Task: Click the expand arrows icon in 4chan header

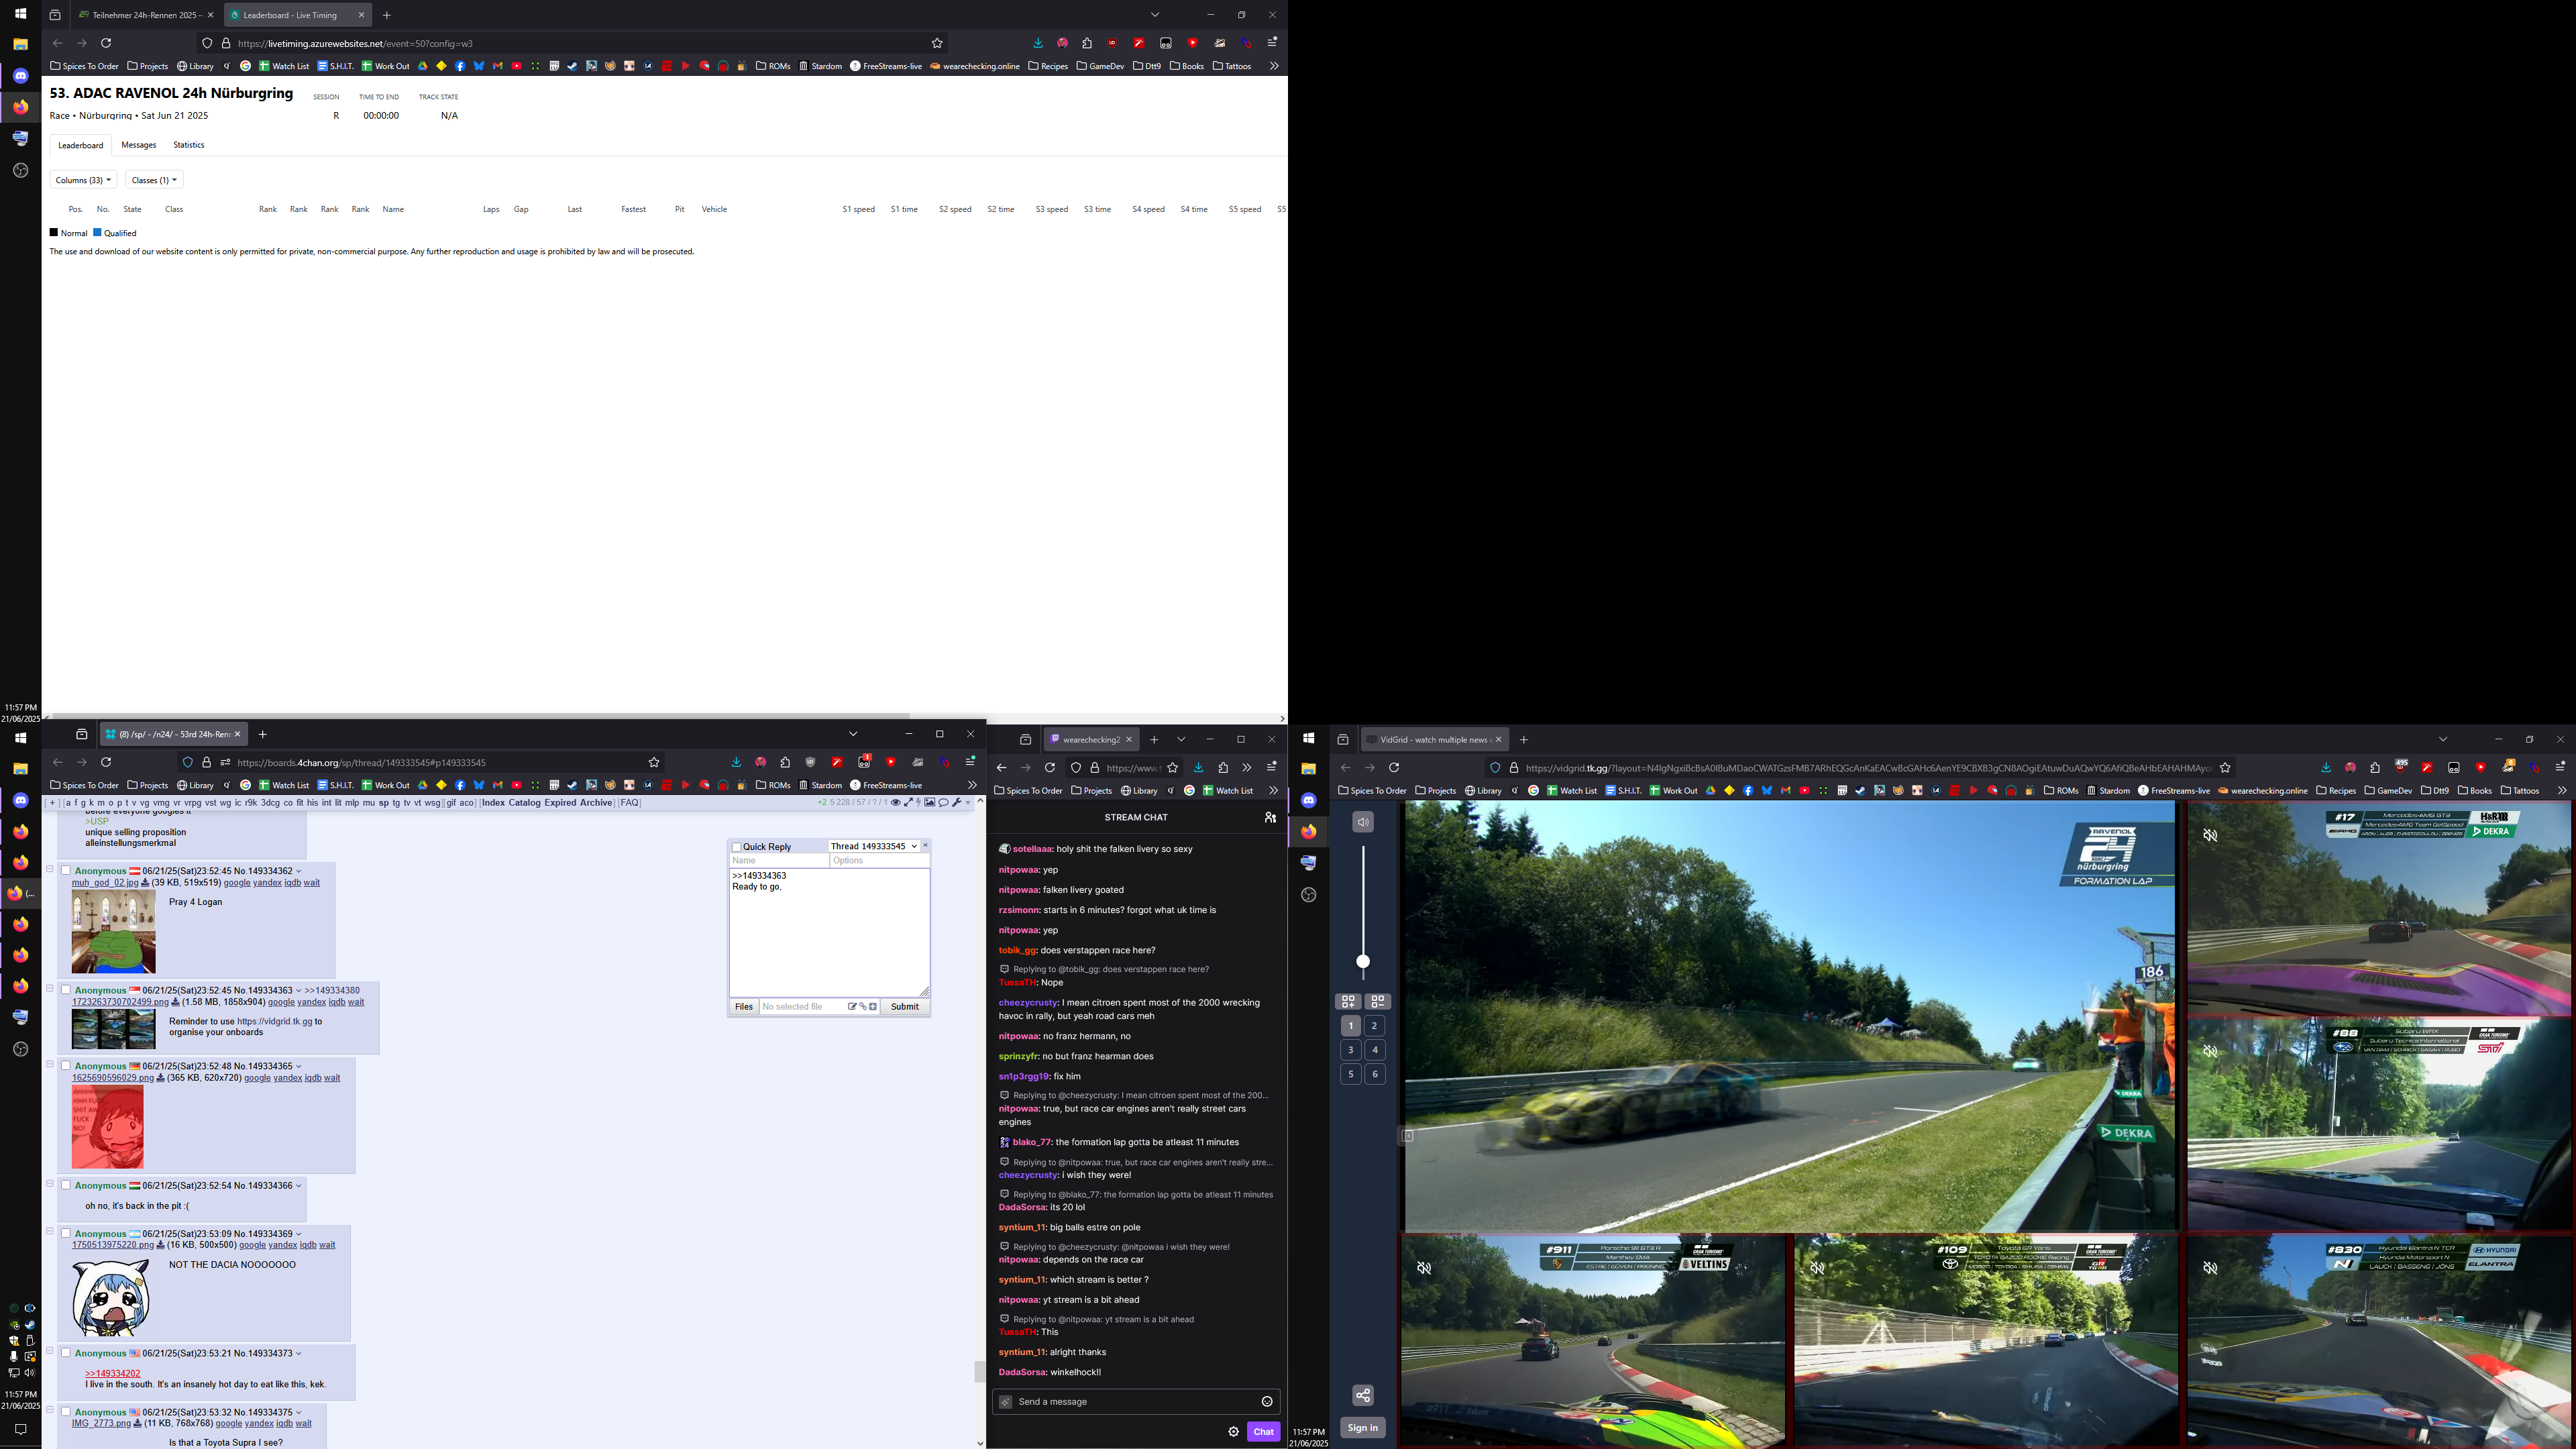Action: point(908,802)
